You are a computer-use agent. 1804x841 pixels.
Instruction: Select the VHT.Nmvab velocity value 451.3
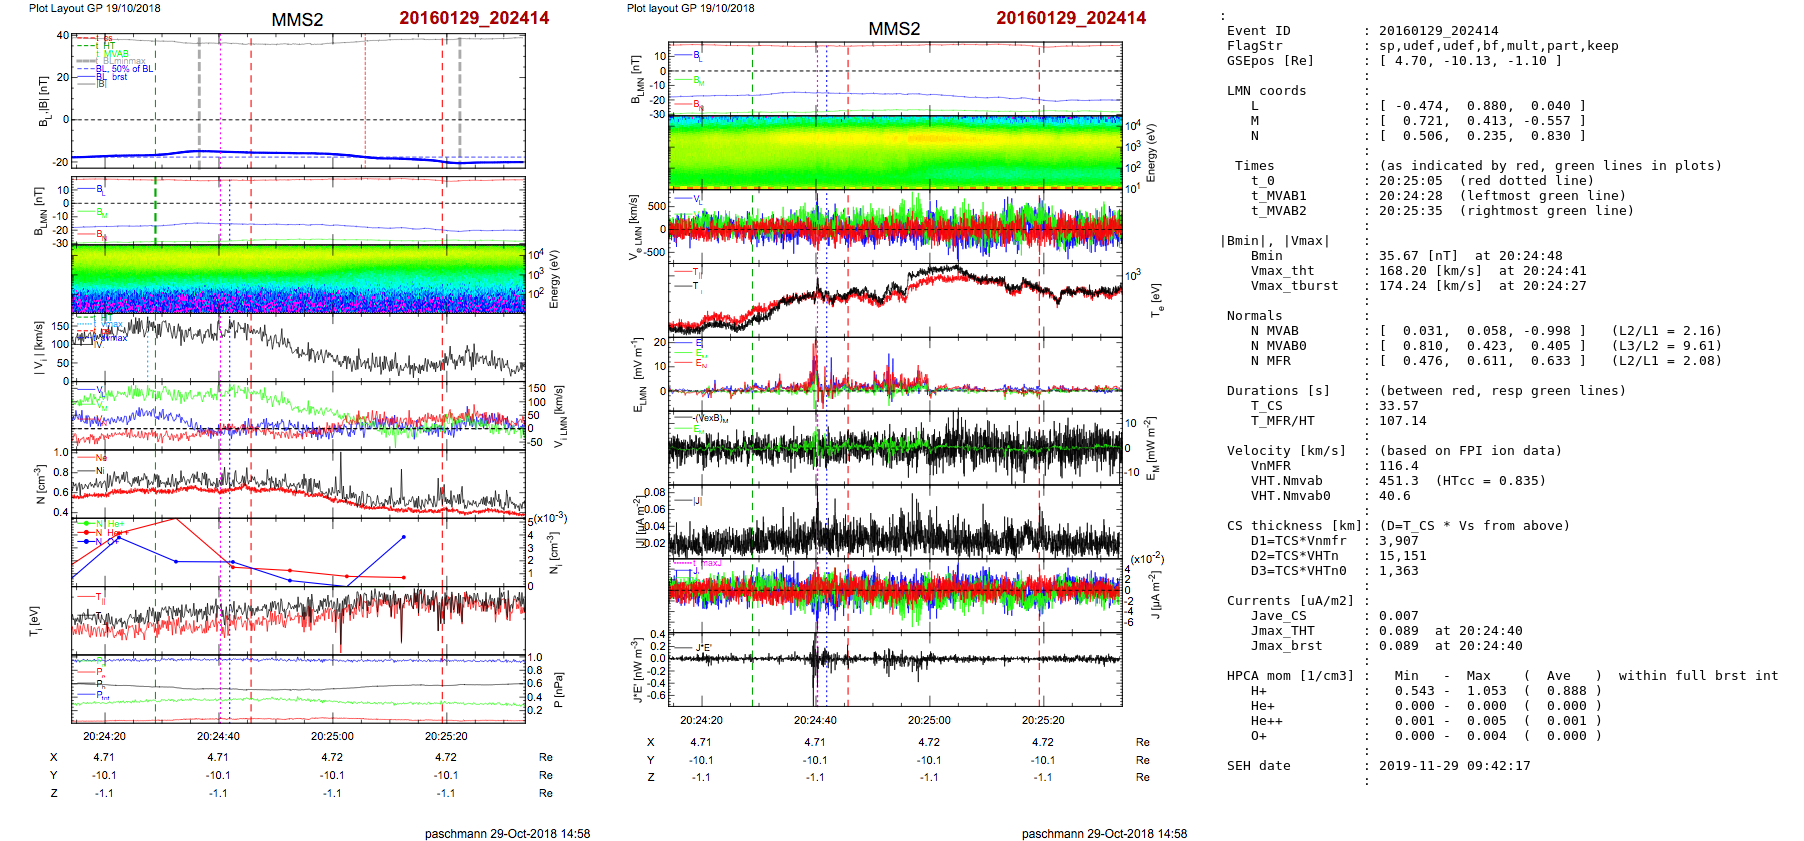pyautogui.click(x=1398, y=481)
